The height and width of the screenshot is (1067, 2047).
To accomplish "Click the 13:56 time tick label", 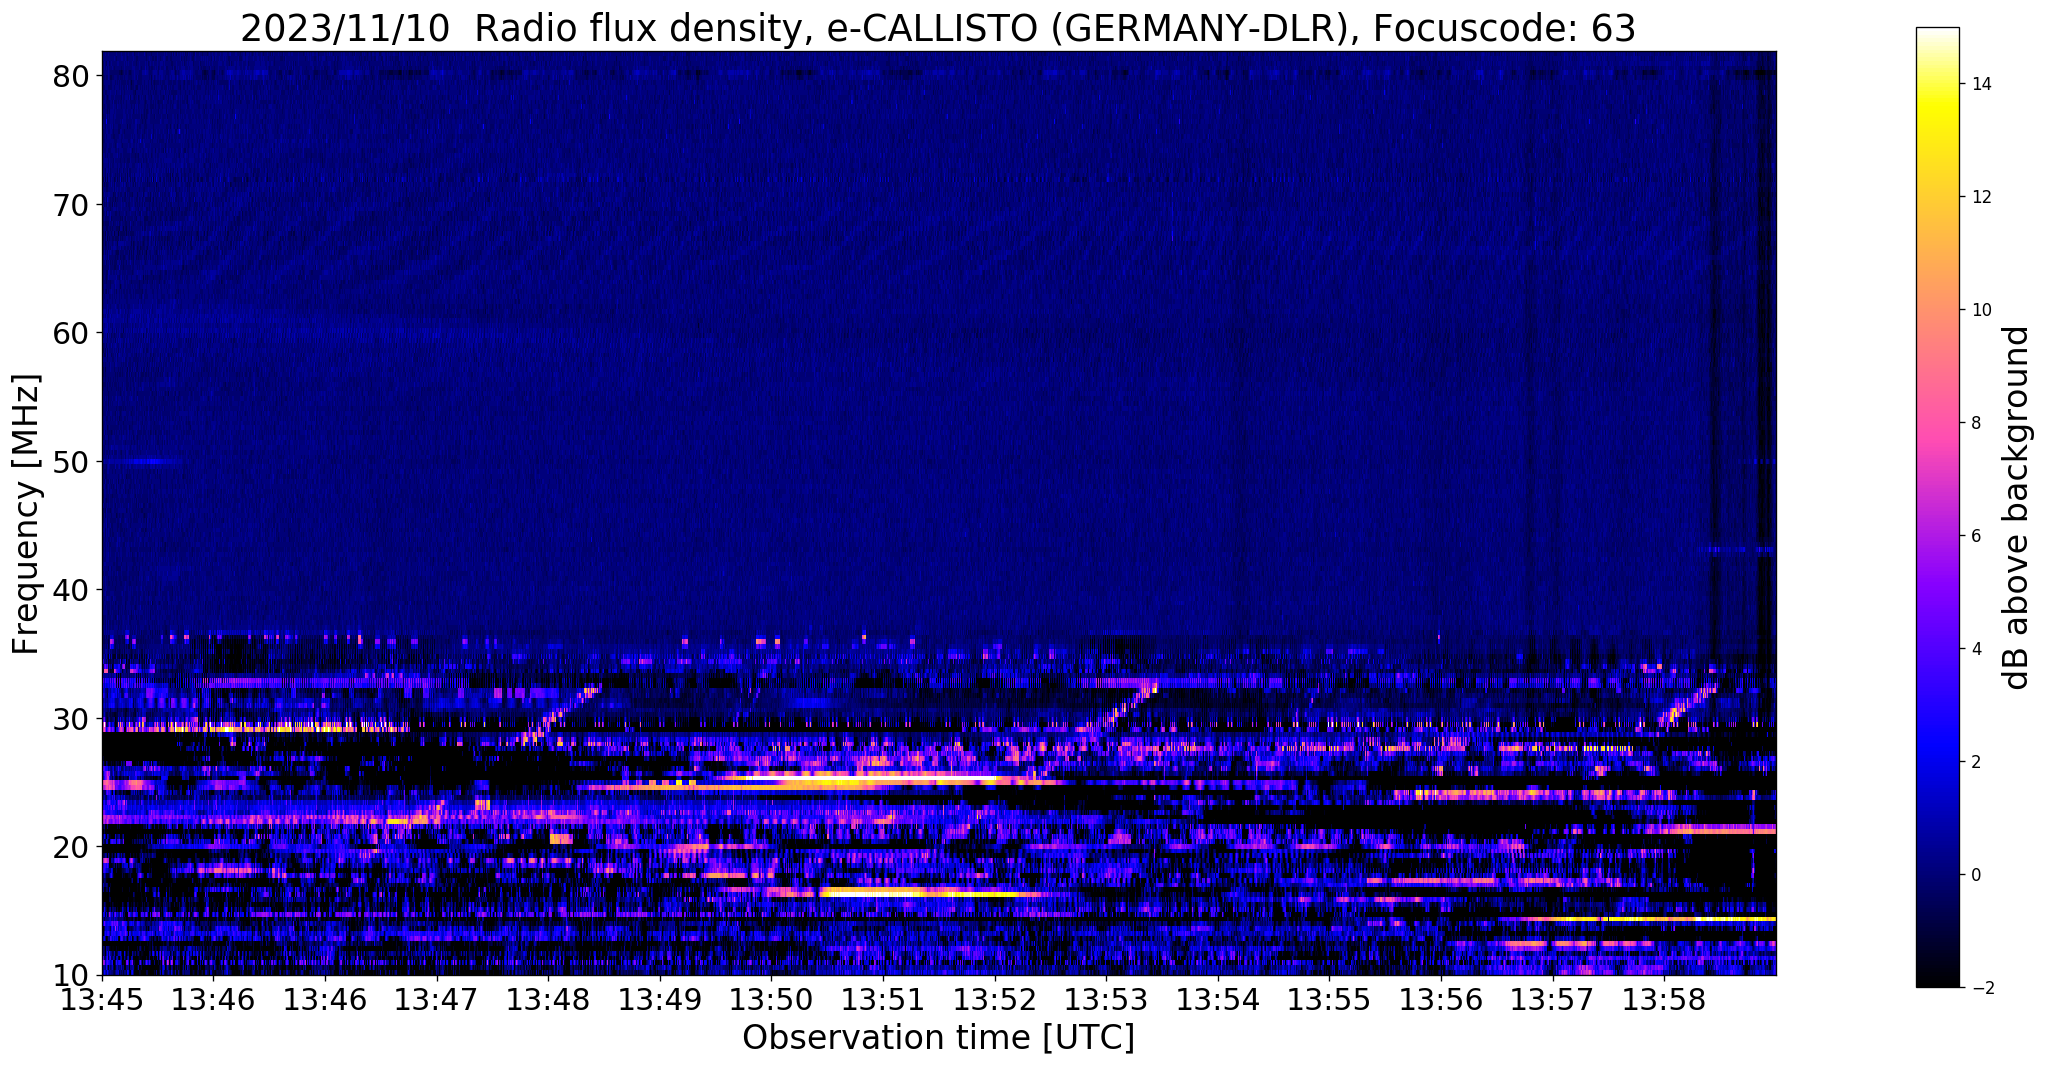I will [x=1441, y=999].
